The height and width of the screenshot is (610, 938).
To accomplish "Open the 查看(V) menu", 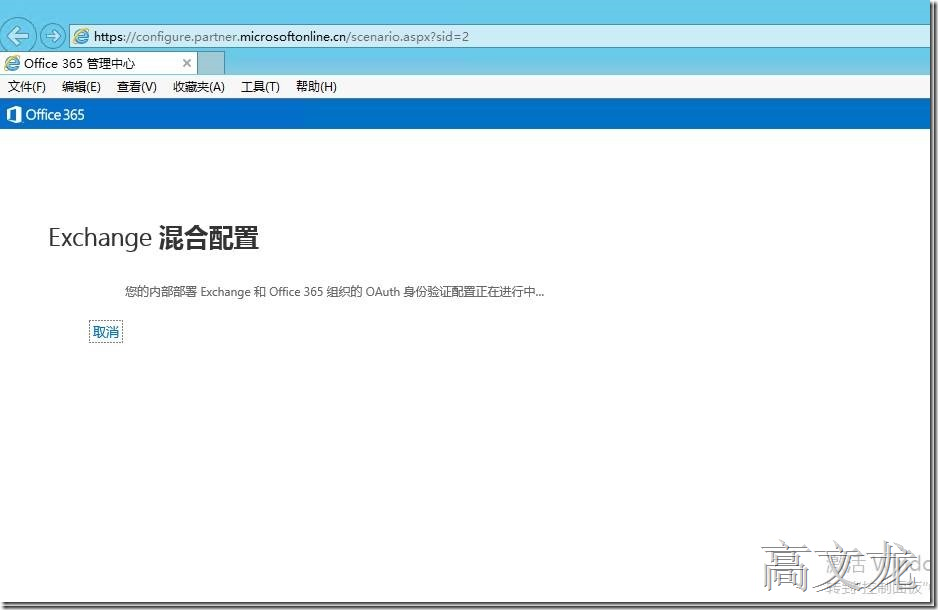I will coord(136,87).
